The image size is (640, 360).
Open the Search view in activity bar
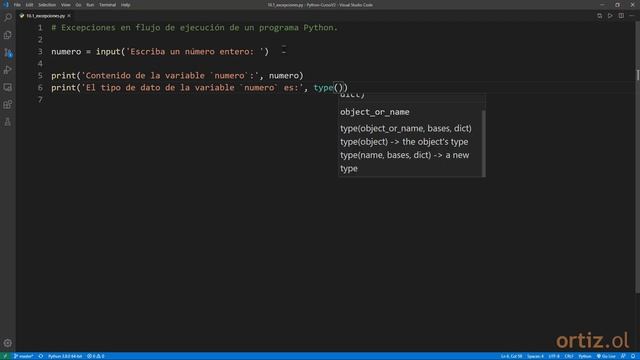[8, 17]
